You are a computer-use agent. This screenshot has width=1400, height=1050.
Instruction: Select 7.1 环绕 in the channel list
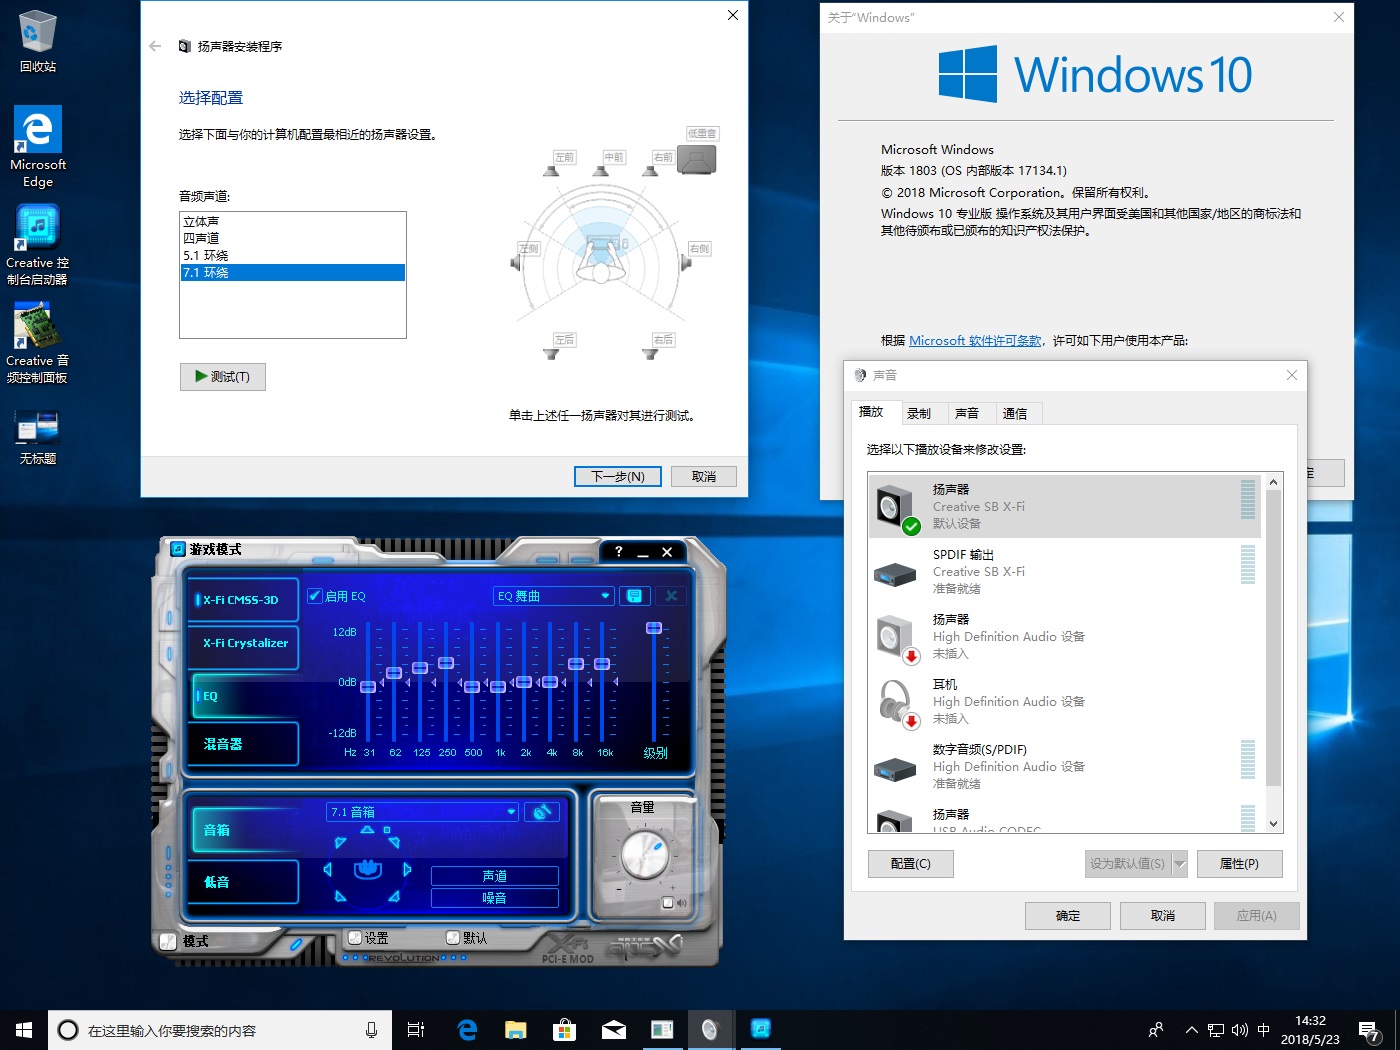tap(293, 273)
